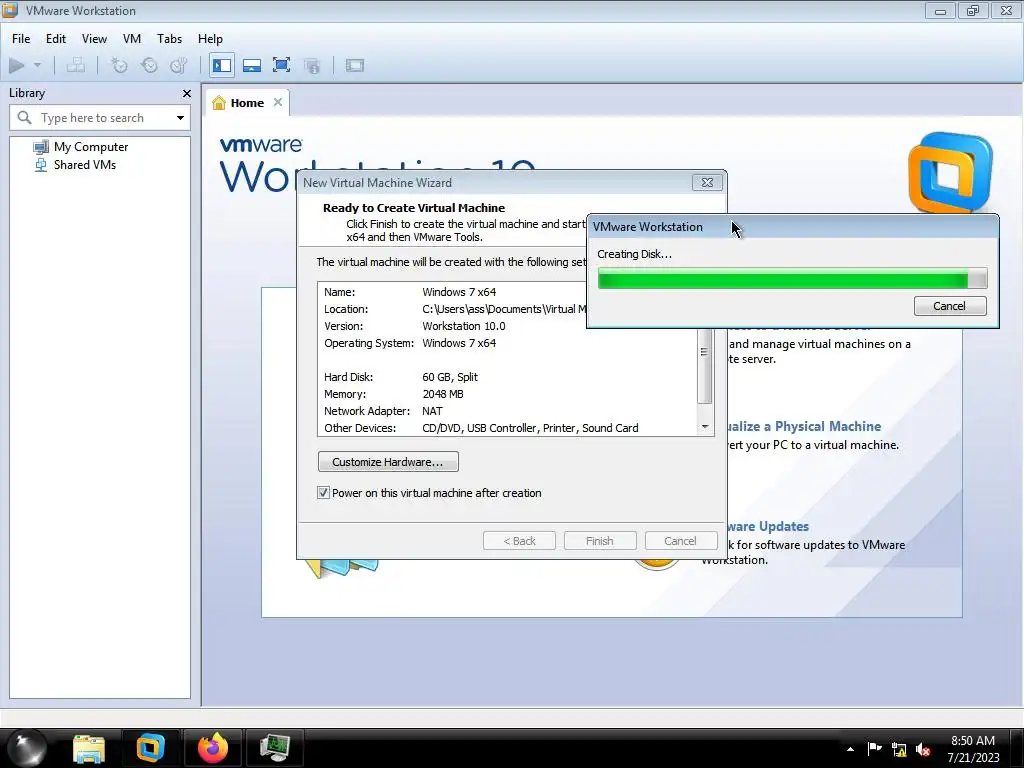Click the Revert to Snapshot toolbar icon
The height and width of the screenshot is (768, 1024).
pyautogui.click(x=150, y=65)
